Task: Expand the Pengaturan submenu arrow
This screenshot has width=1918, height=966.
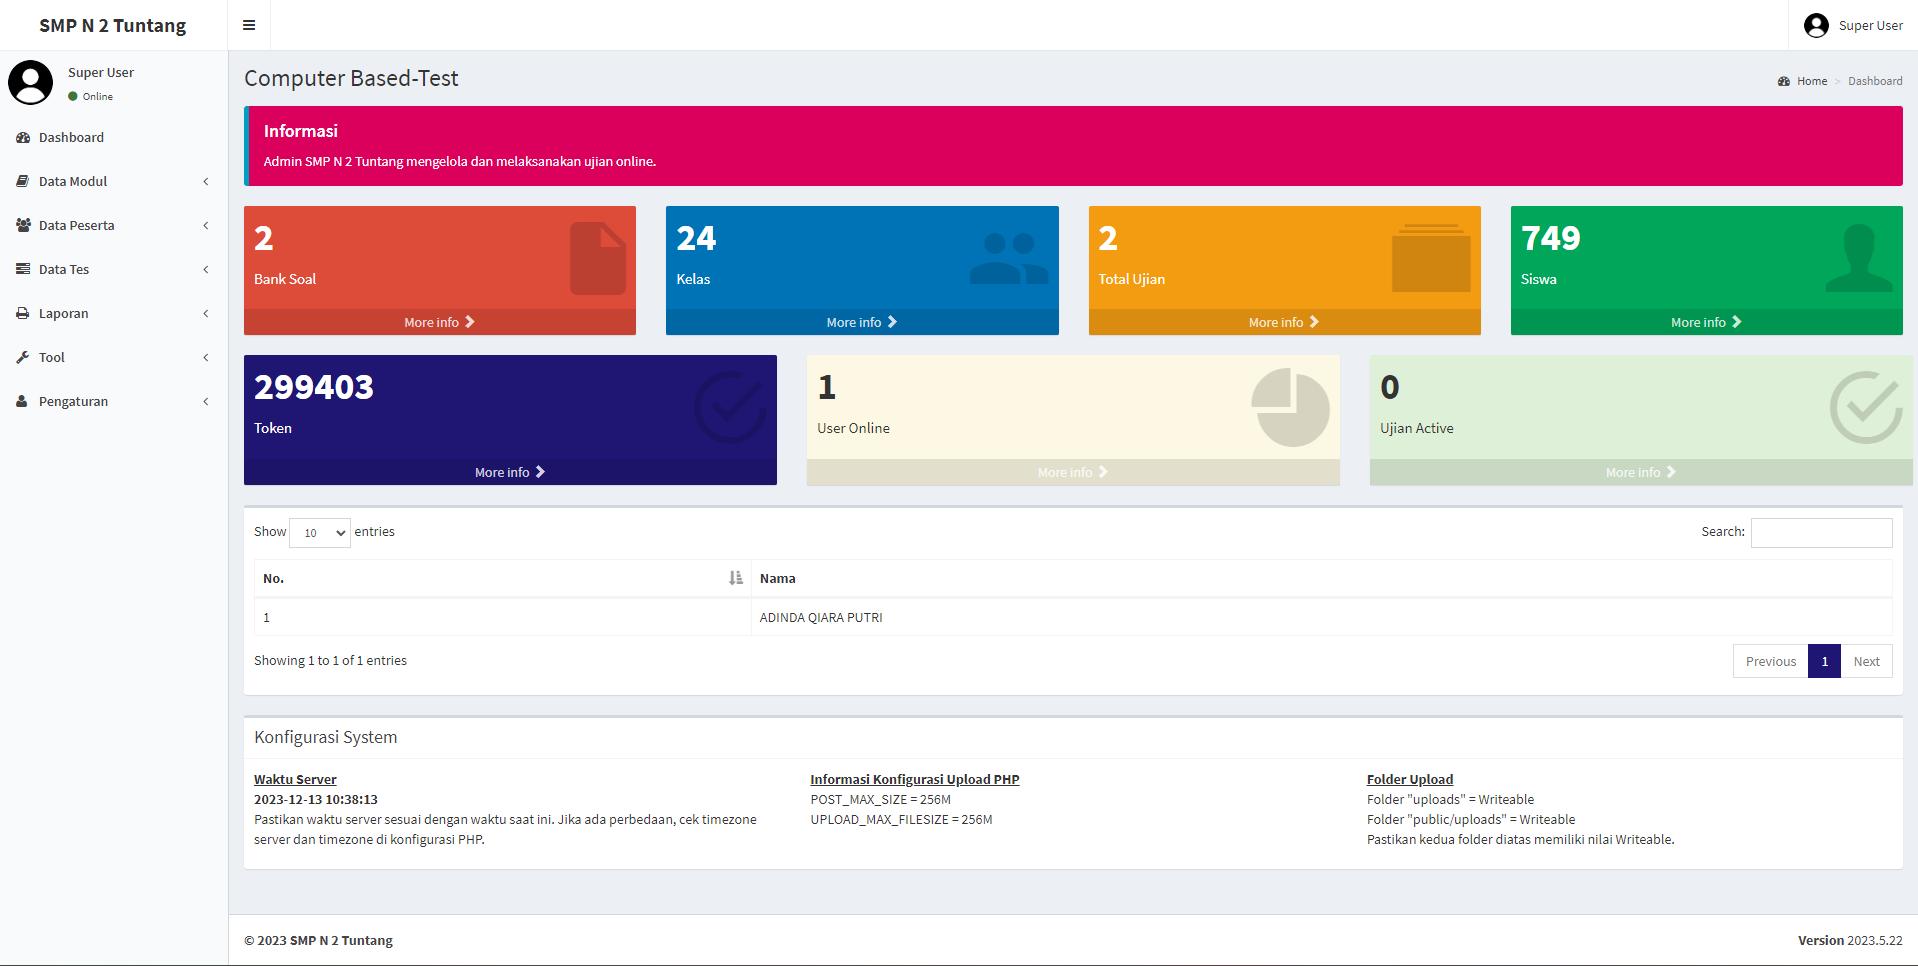Action: click(x=206, y=401)
